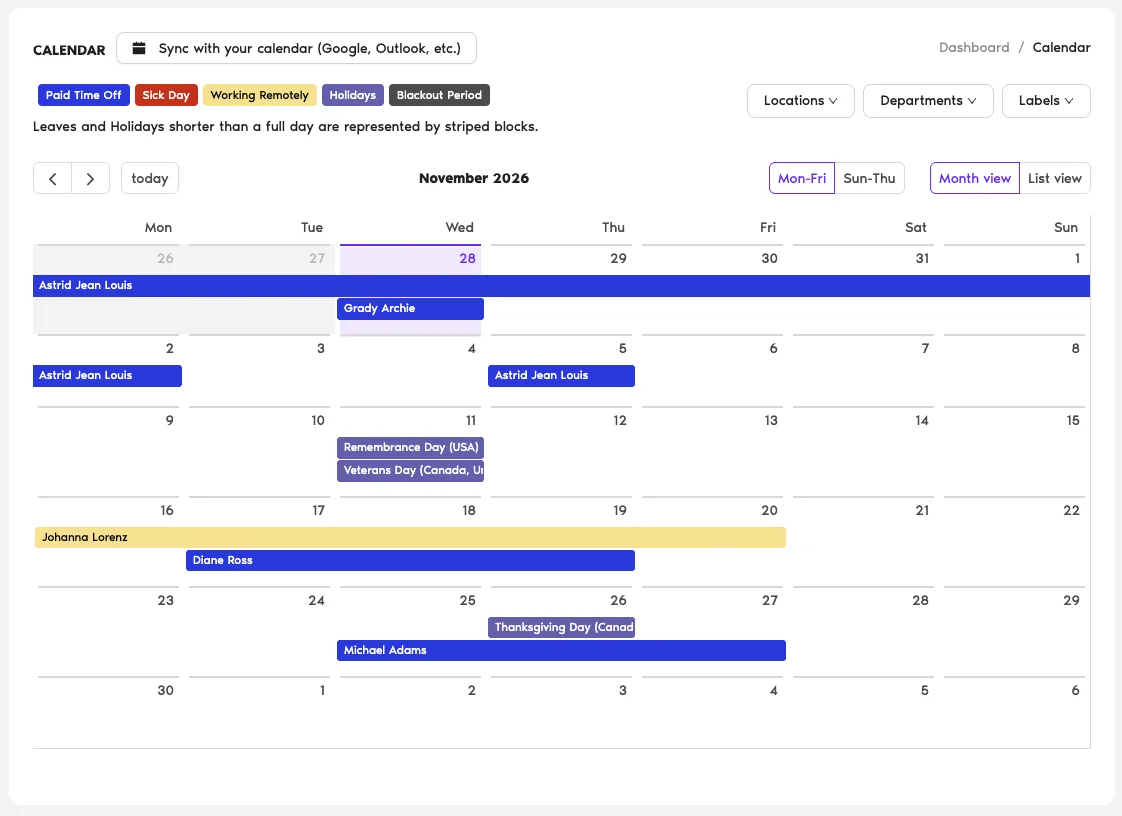The width and height of the screenshot is (1122, 816).
Task: Open Johanna Lorenz working remotely event
Action: click(x=410, y=538)
